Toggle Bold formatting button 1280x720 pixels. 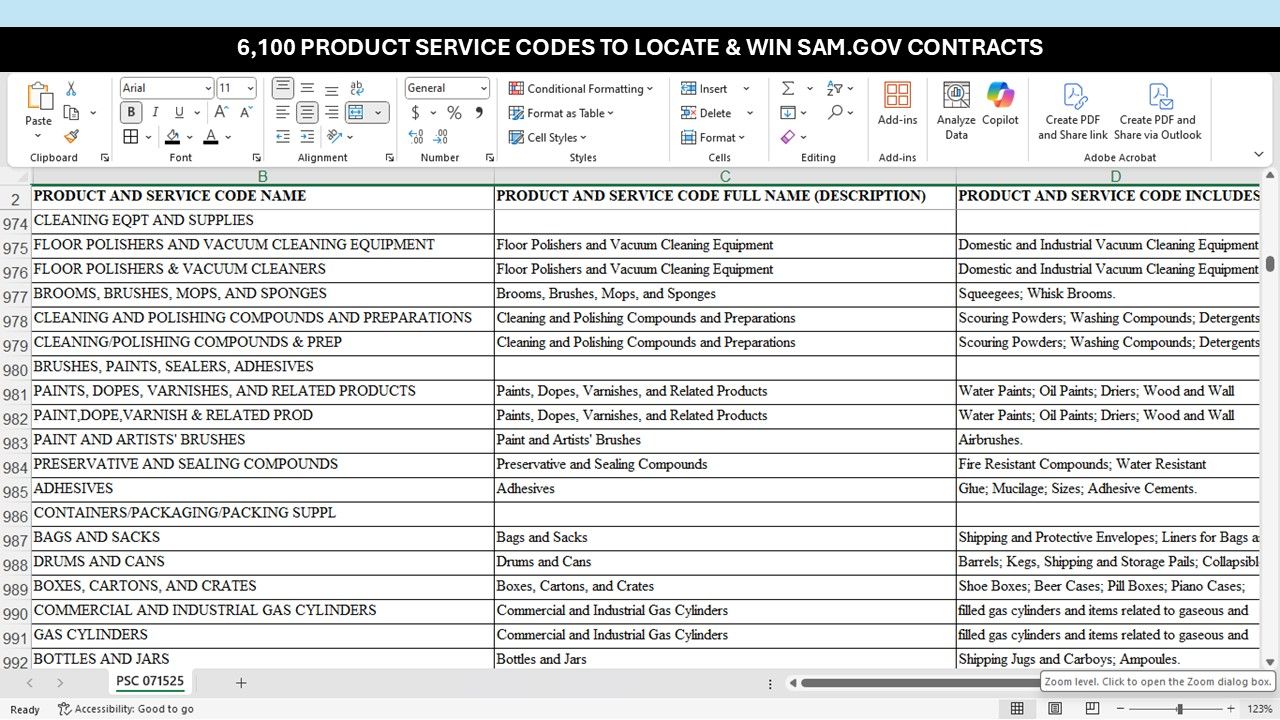[131, 112]
